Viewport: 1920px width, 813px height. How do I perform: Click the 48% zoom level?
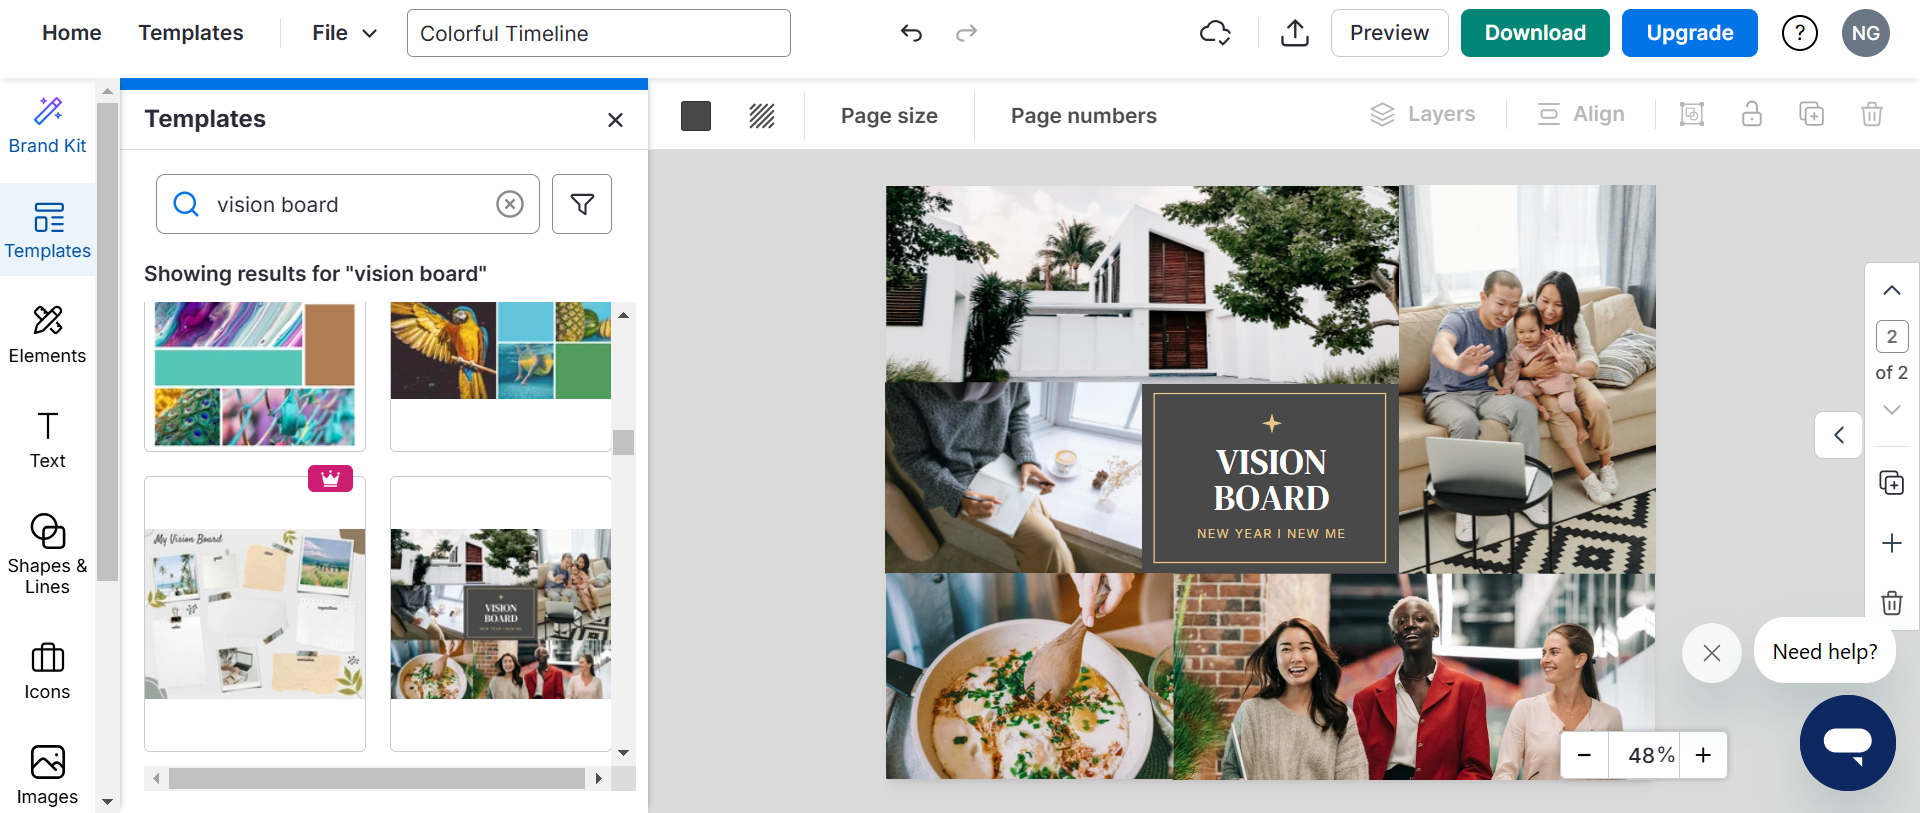[x=1650, y=755]
